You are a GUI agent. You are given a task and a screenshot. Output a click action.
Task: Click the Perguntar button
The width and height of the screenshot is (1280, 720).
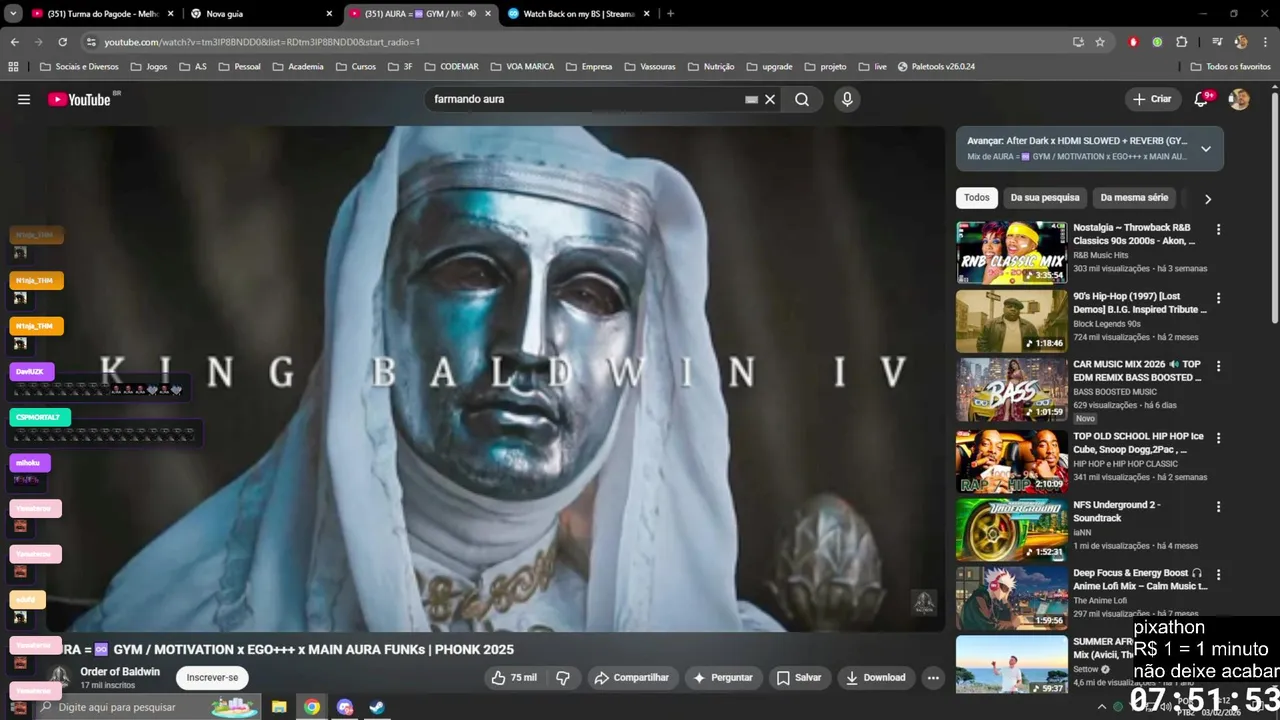click(x=722, y=677)
